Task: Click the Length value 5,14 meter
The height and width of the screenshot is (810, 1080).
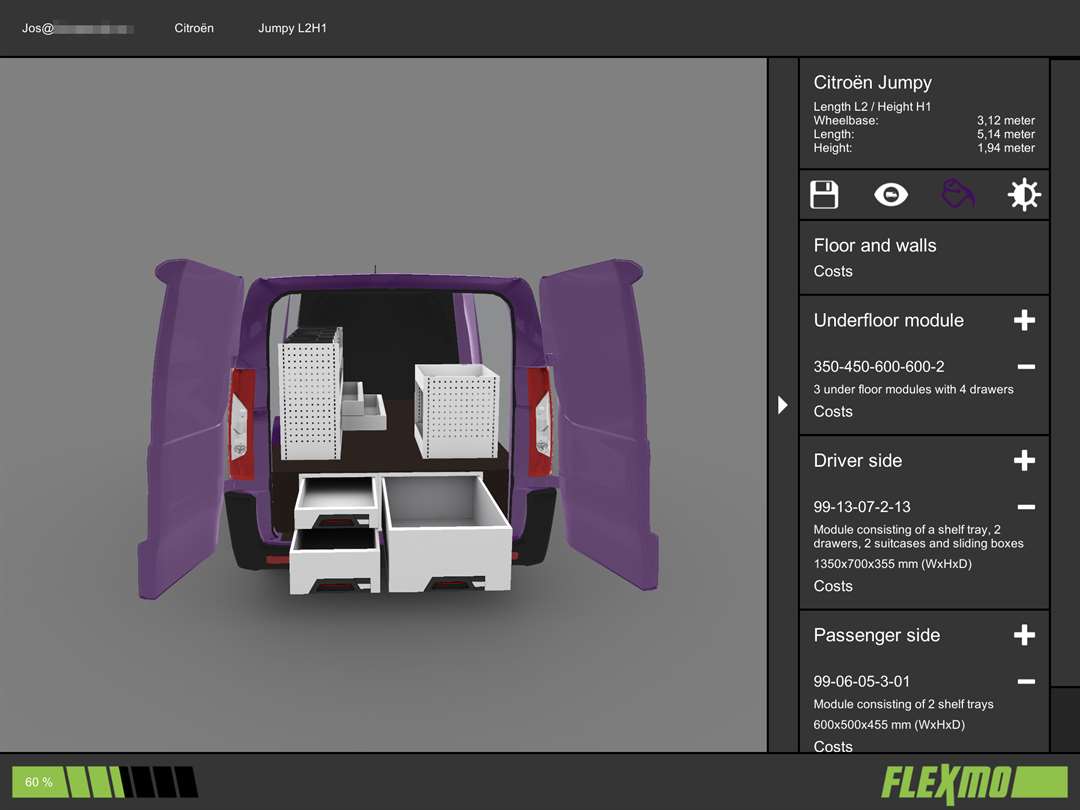Action: (x=1006, y=134)
